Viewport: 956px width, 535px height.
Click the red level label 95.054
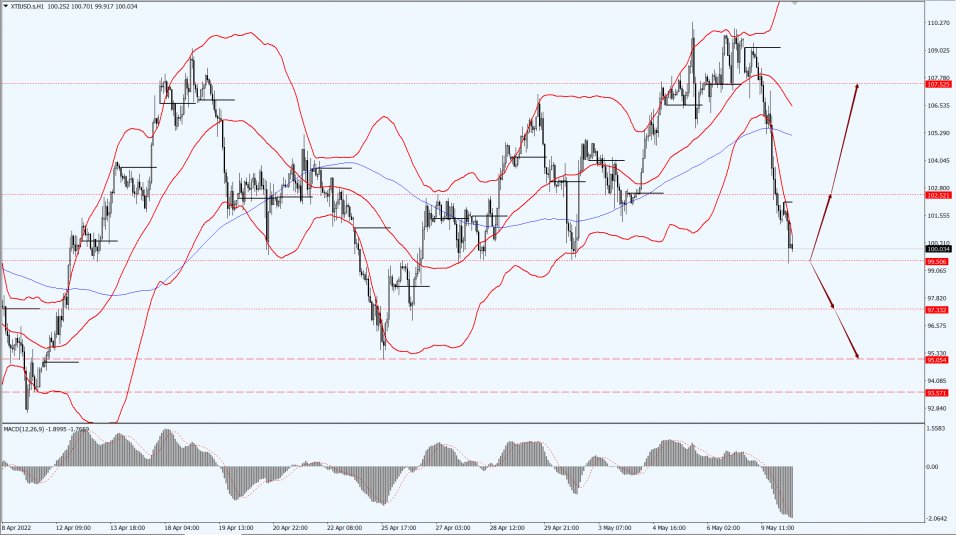(x=937, y=360)
